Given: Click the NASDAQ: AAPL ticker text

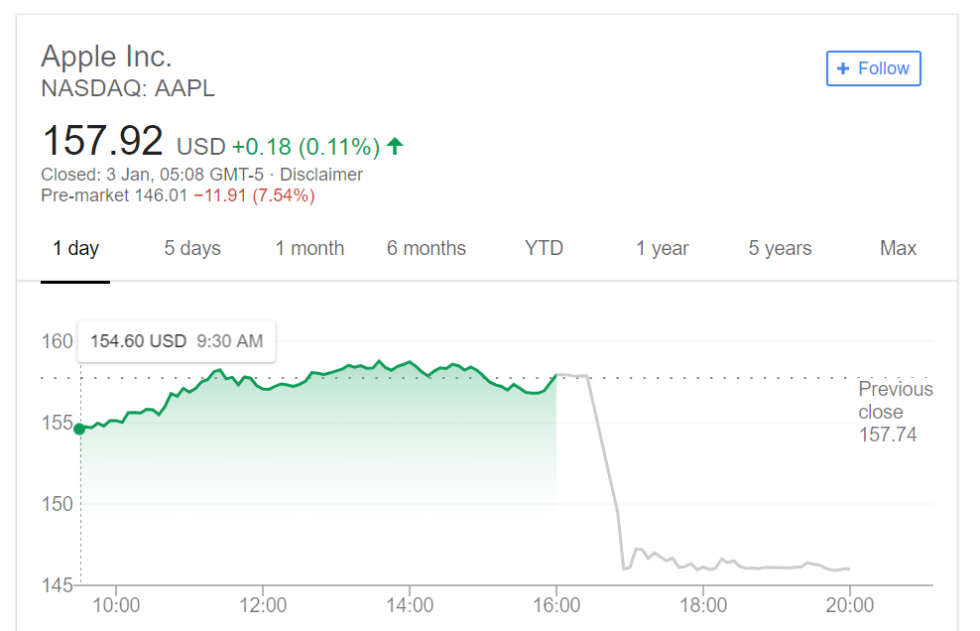Looking at the screenshot, I should pyautogui.click(x=127, y=89).
